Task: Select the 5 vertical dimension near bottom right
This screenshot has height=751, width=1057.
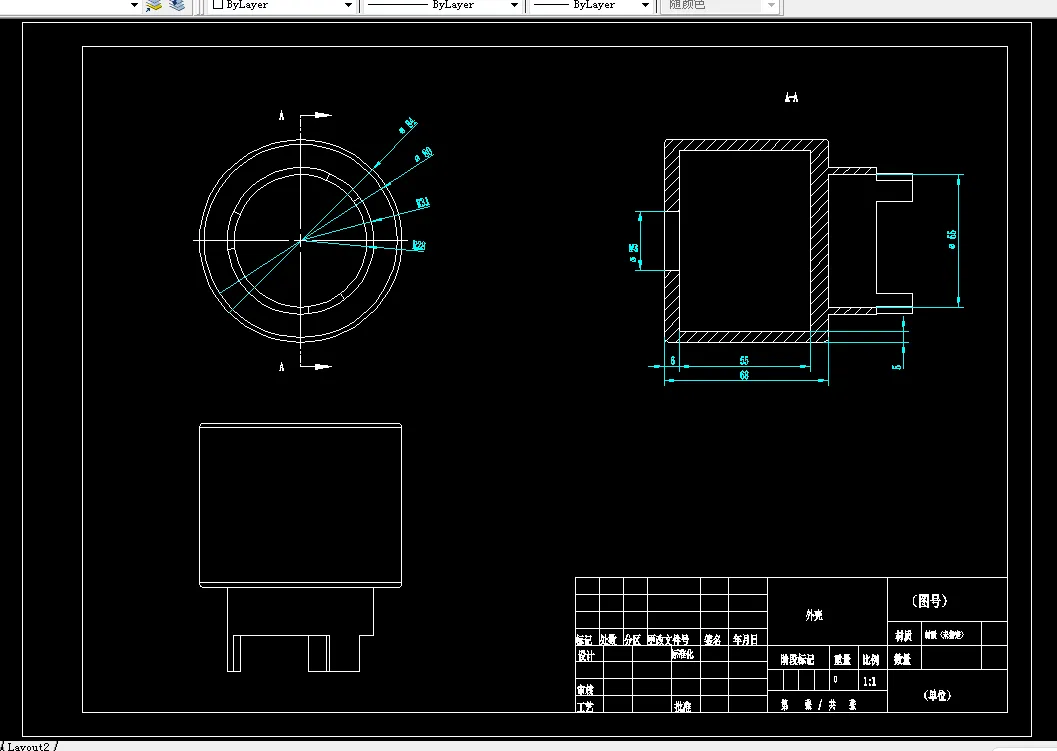Action: (897, 367)
